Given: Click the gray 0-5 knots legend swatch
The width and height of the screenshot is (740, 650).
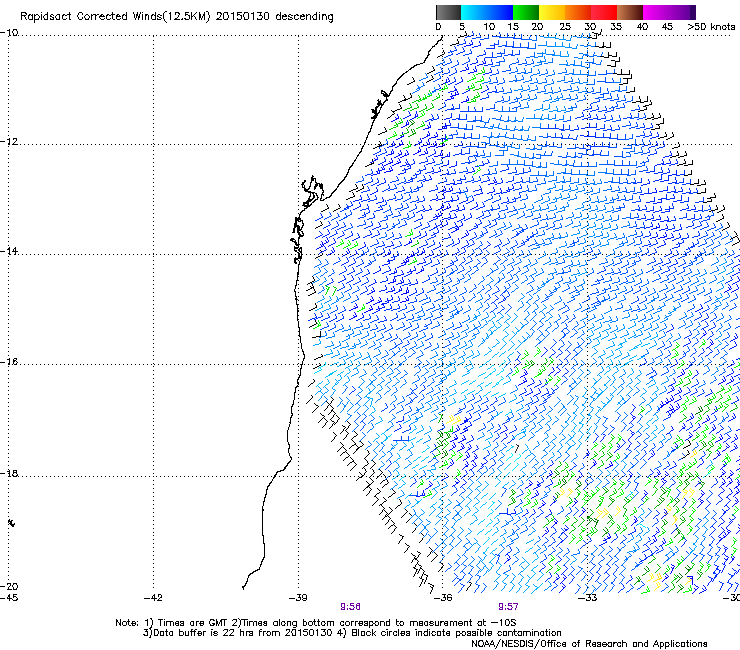Looking at the screenshot, I should [x=448, y=12].
